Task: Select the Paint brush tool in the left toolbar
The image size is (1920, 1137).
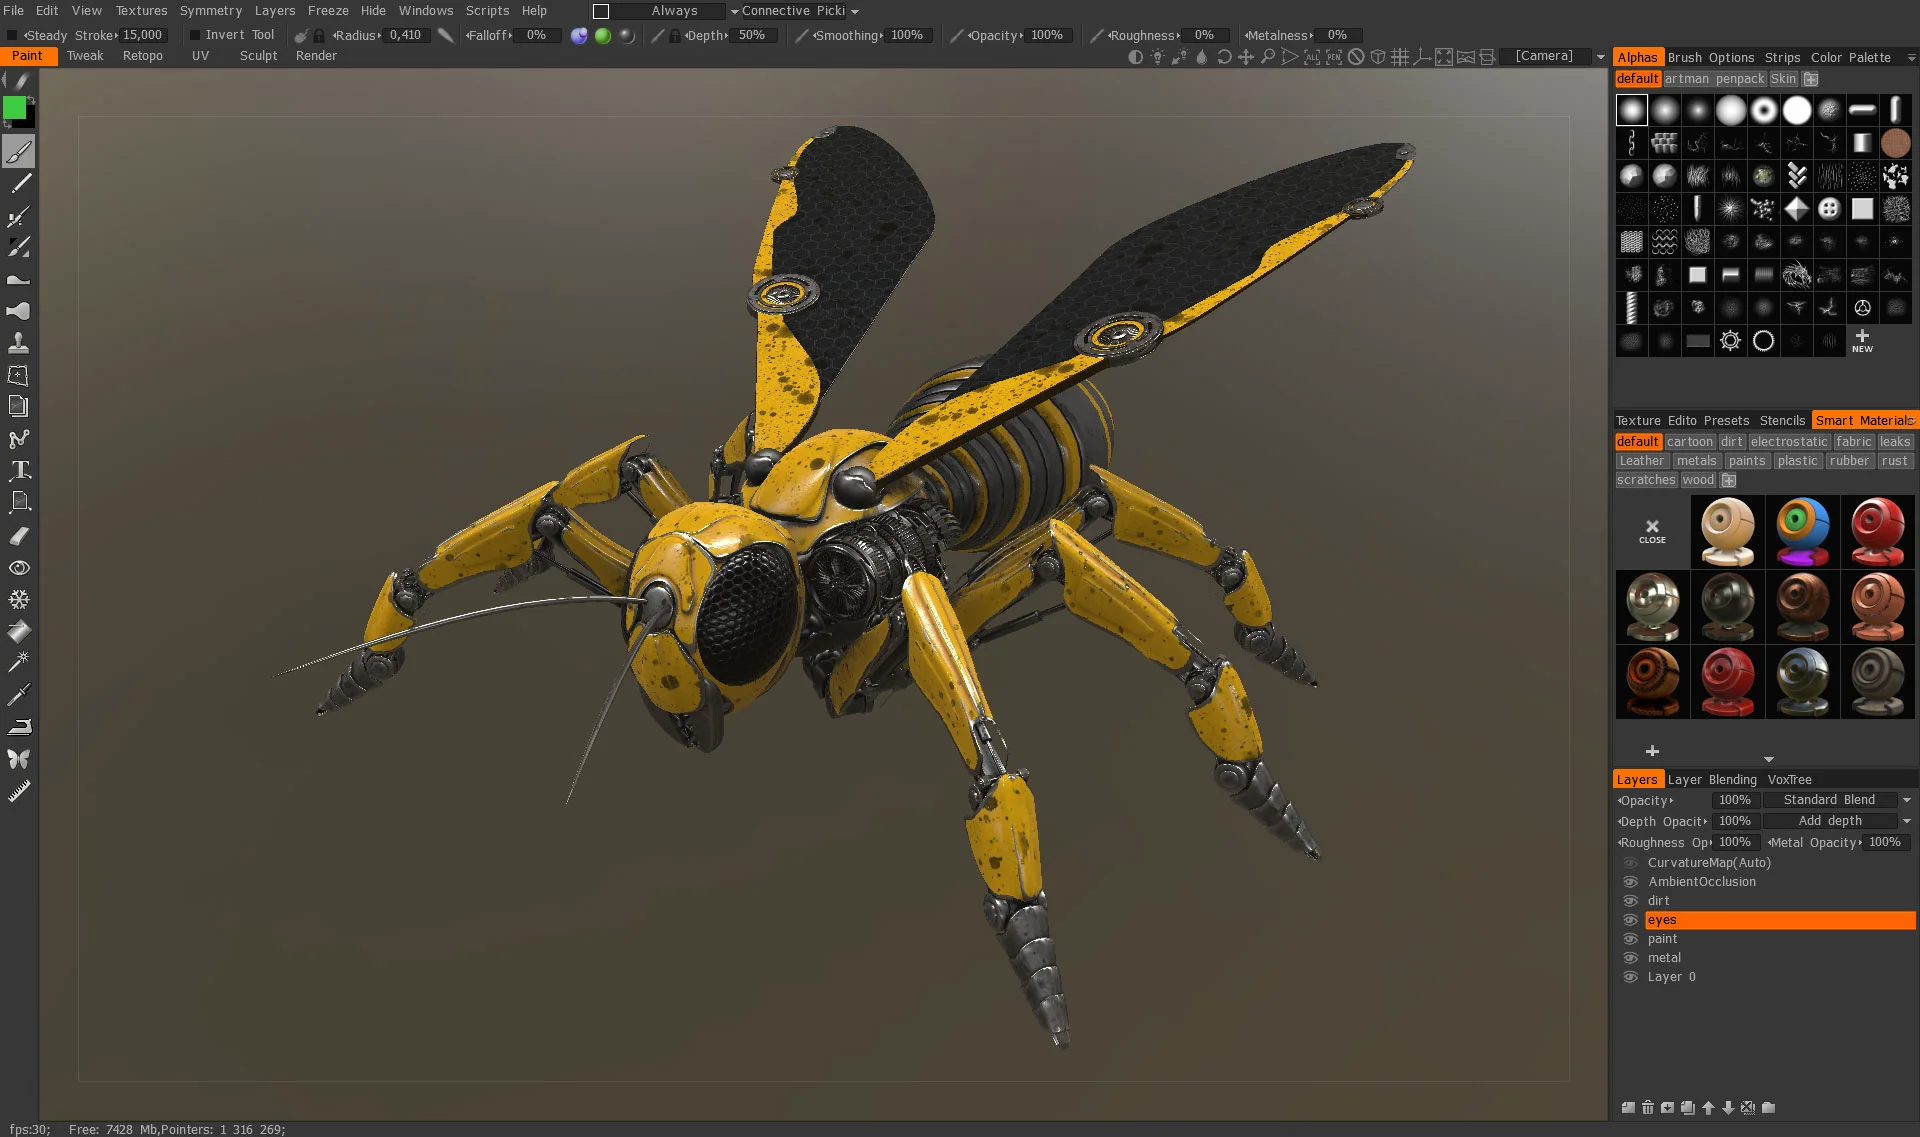Action: (x=18, y=151)
